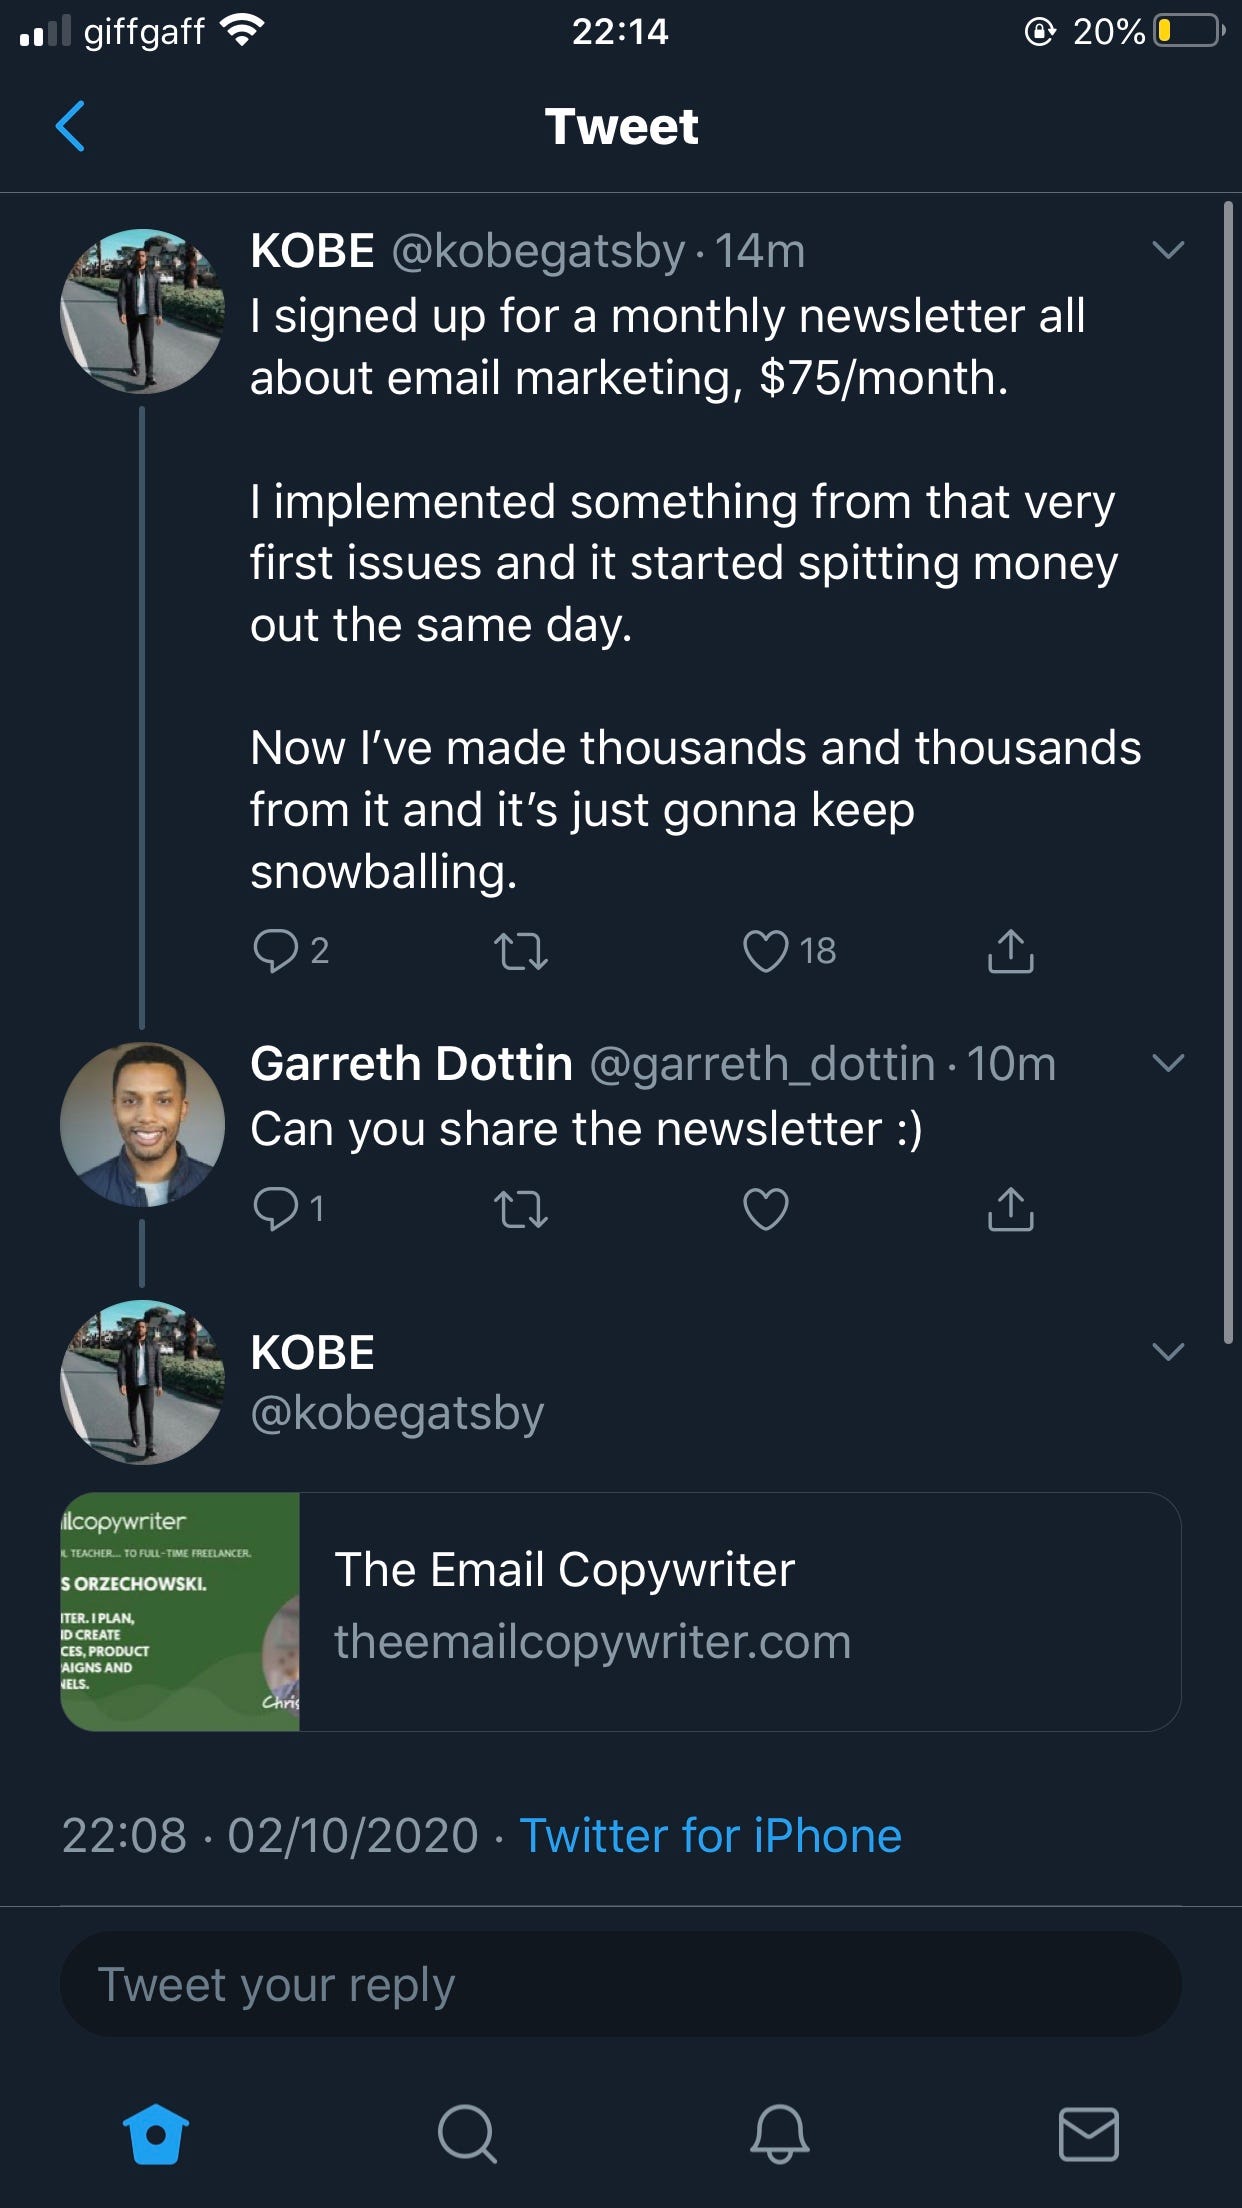Open Garreth Dottin's profile picture
This screenshot has width=1242, height=2208.
(142, 1124)
